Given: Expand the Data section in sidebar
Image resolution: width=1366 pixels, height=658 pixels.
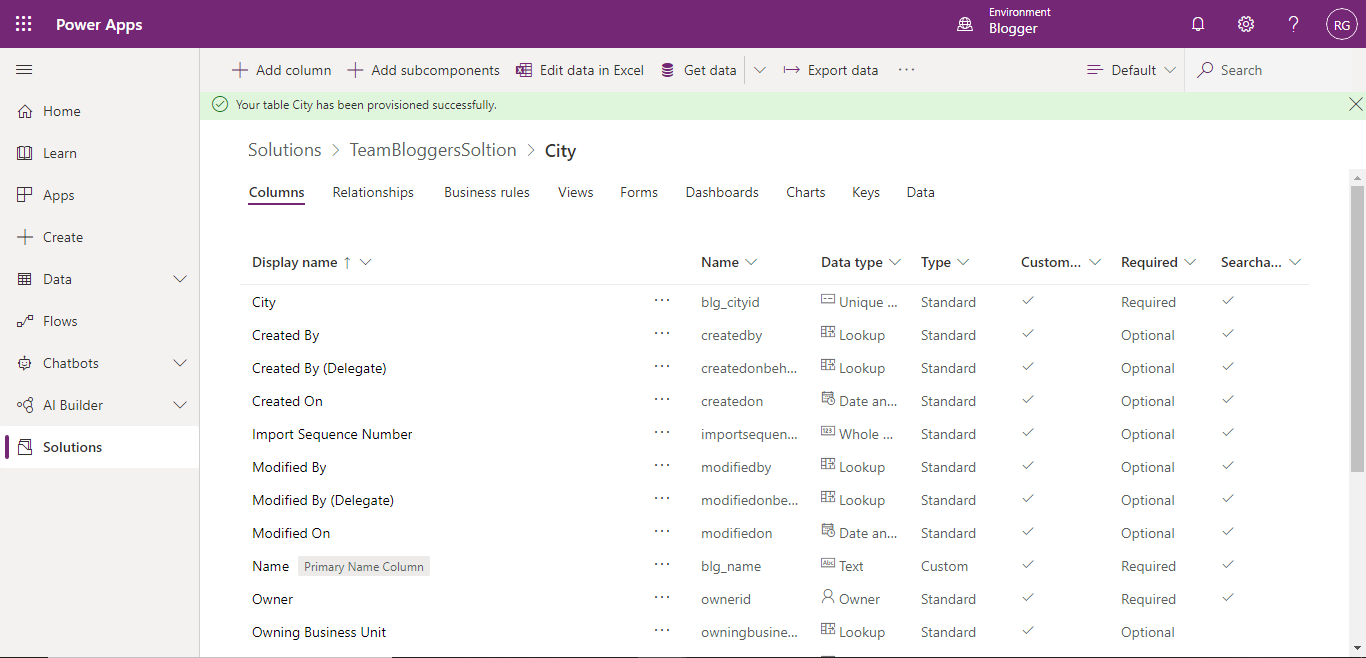Looking at the screenshot, I should [x=180, y=278].
